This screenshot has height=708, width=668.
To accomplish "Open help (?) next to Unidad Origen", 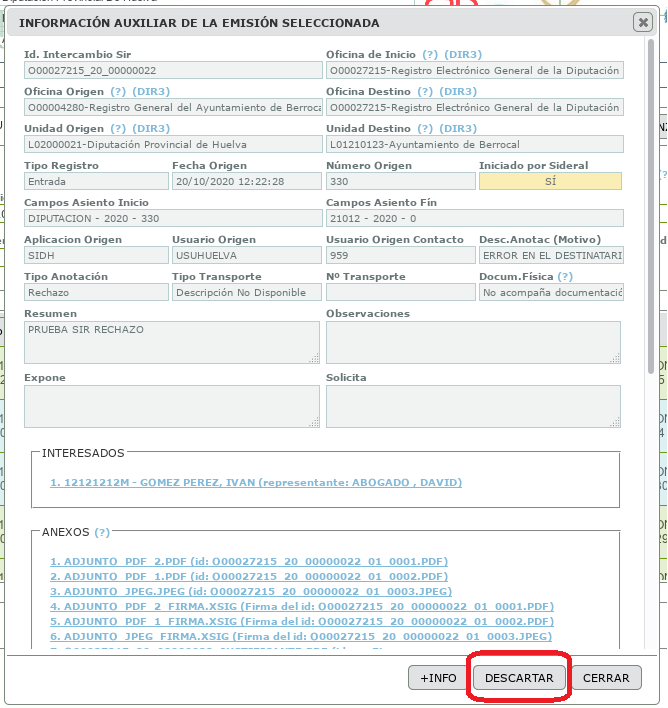I will tap(118, 129).
